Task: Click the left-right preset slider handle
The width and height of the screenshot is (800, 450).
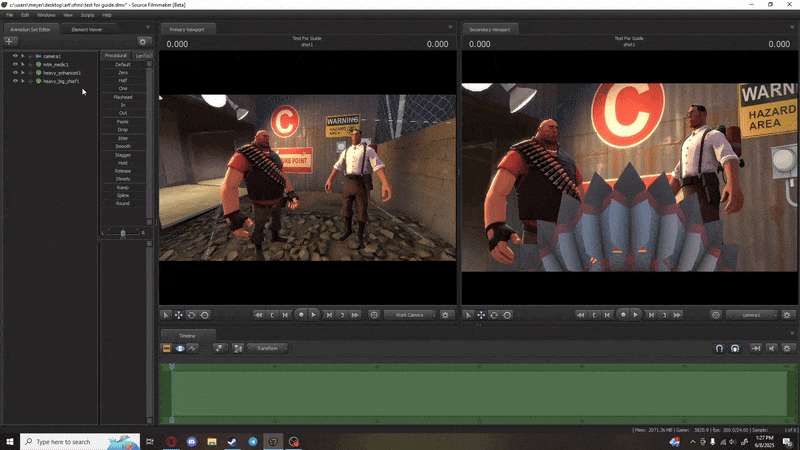Action: tap(123, 233)
